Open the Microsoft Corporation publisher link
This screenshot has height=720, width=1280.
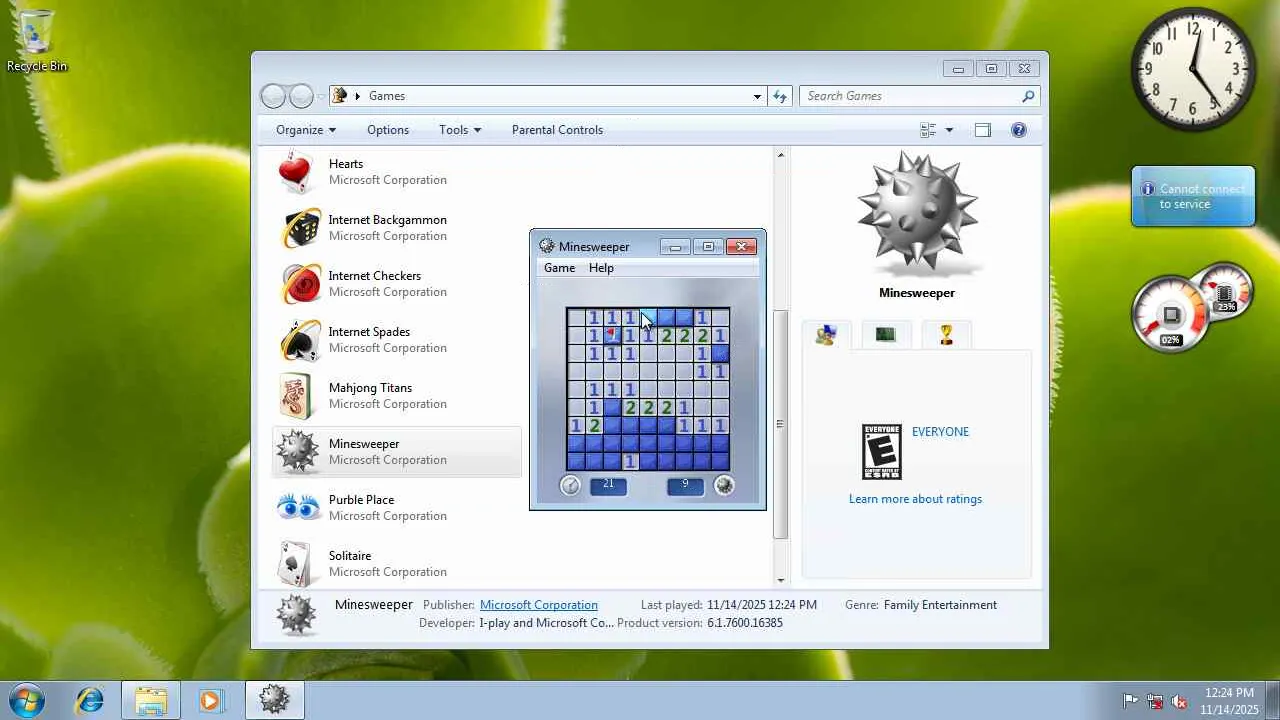point(539,605)
